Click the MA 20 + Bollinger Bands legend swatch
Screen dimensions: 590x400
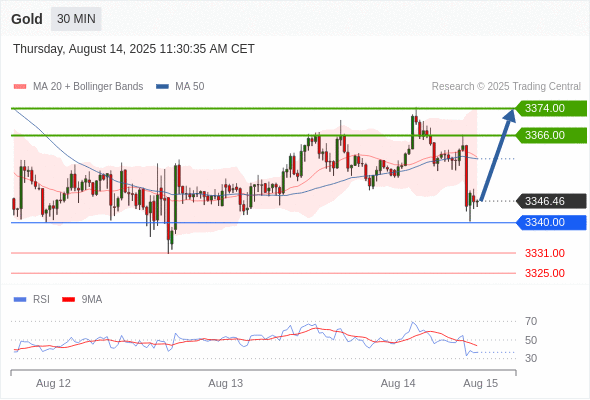pos(20,87)
